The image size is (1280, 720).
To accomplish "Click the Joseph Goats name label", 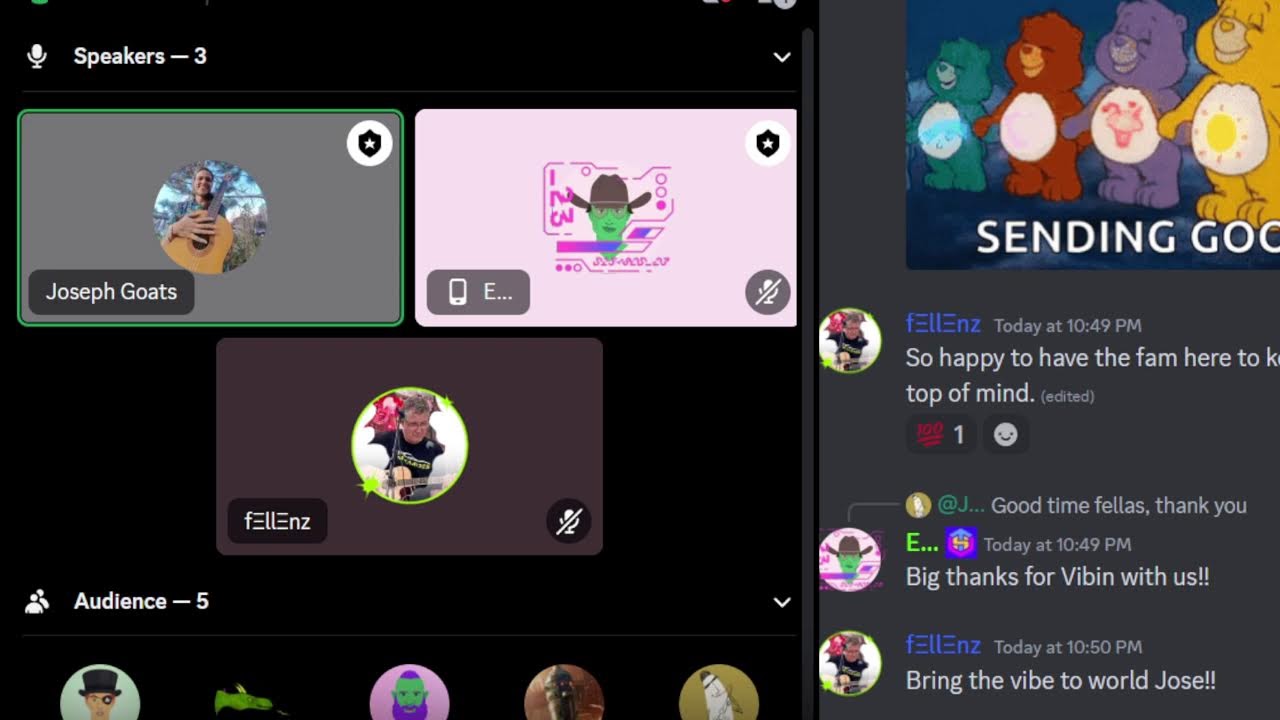I will 111,292.
